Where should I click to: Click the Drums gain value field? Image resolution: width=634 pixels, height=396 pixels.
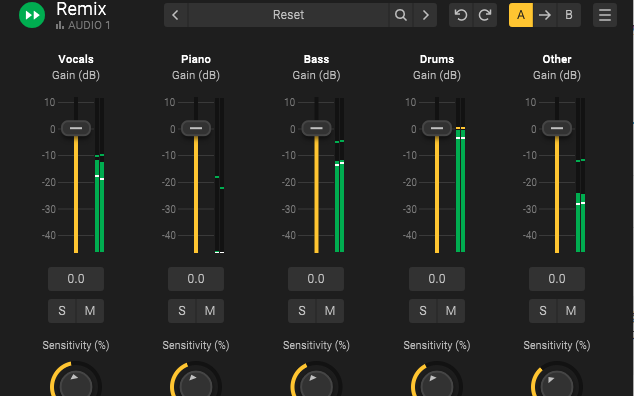[x=437, y=279]
